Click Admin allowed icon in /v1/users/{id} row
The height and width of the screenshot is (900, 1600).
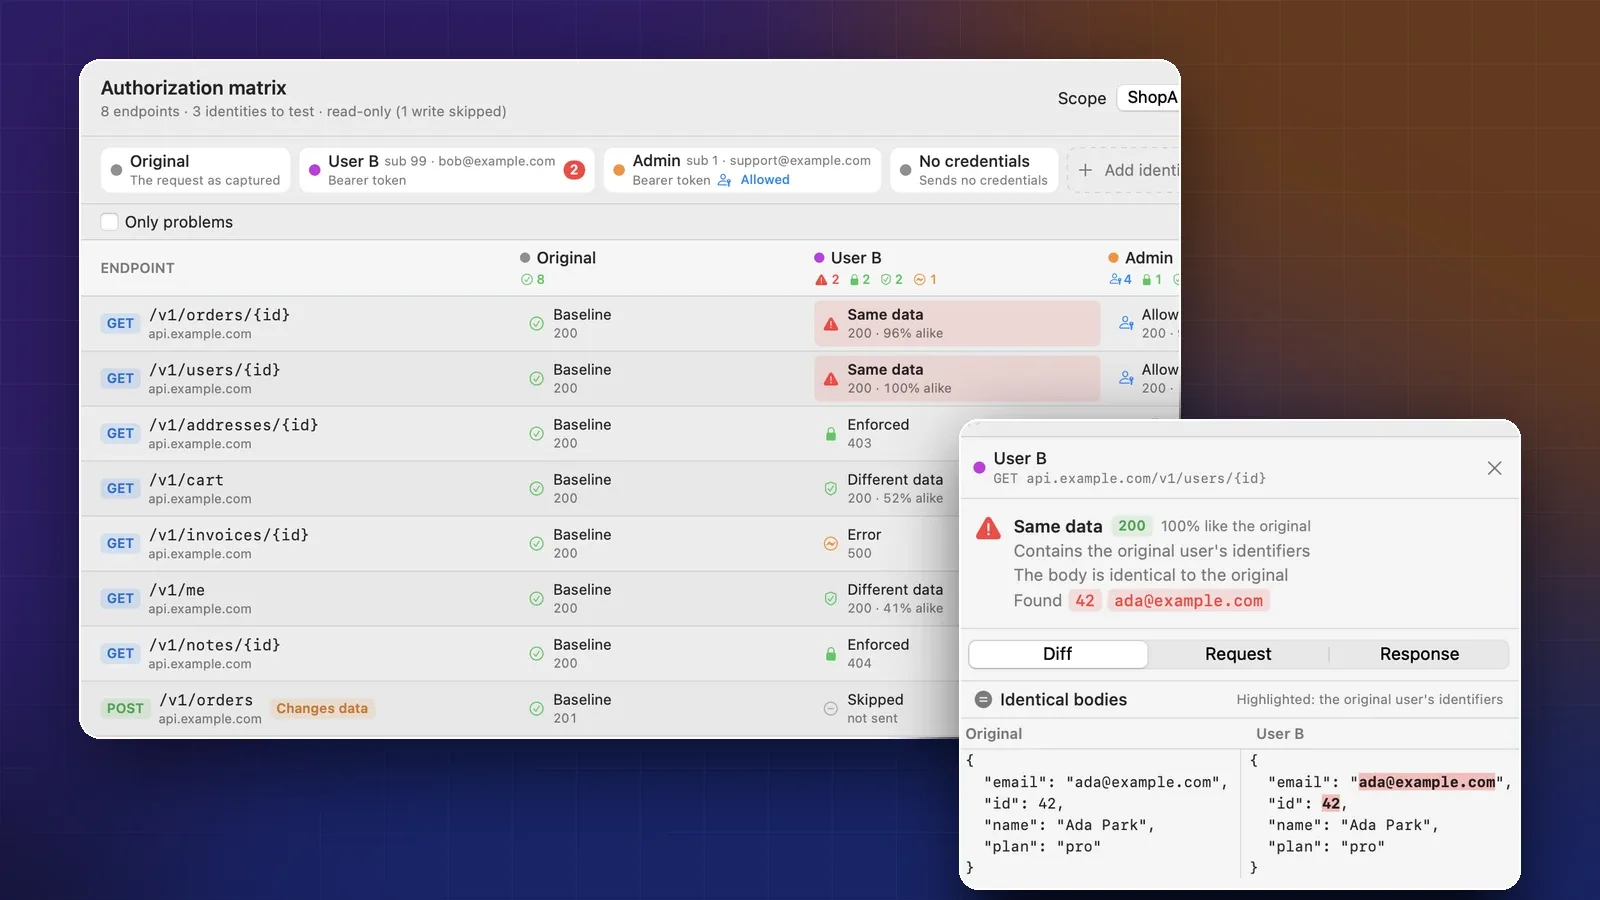coord(1127,379)
